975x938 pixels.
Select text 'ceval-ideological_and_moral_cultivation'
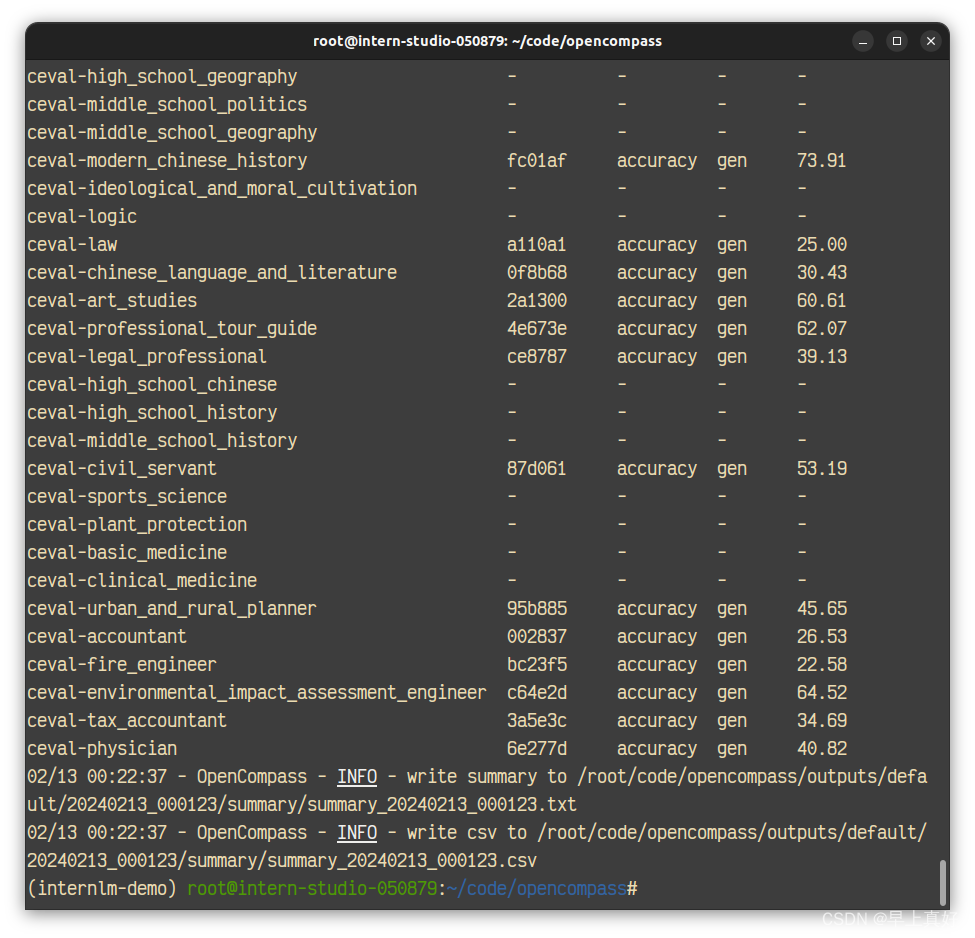(222, 188)
